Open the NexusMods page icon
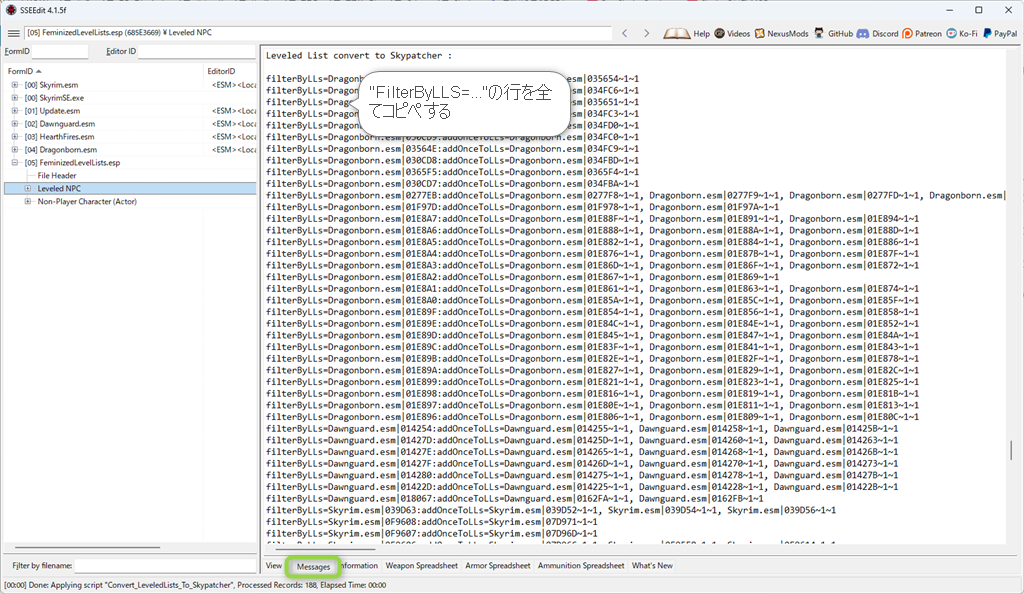The height and width of the screenshot is (594, 1024). pos(760,33)
